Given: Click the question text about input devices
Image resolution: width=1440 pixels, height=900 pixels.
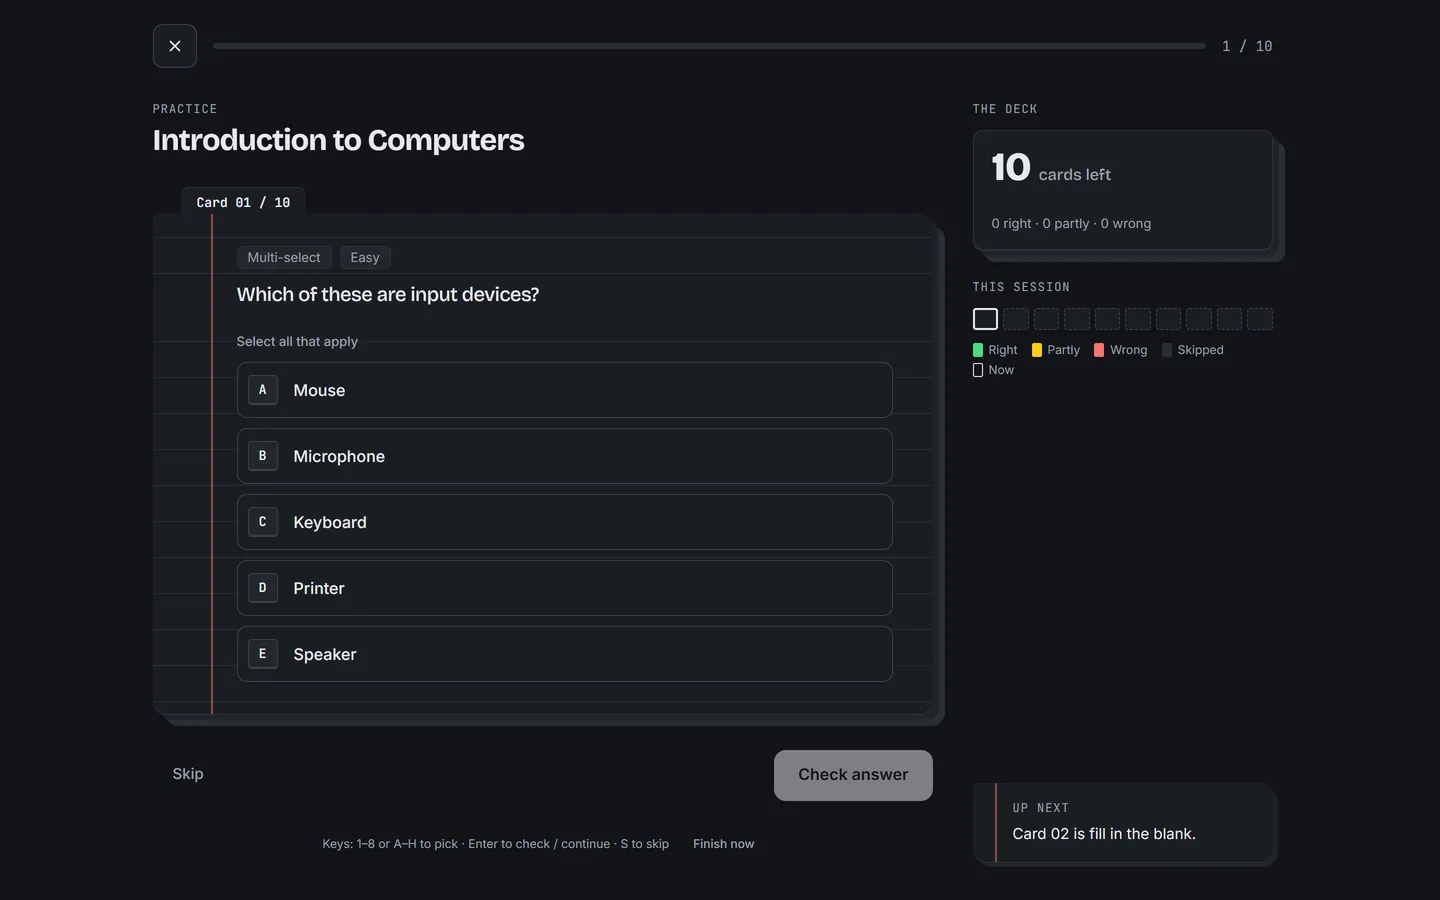Looking at the screenshot, I should [388, 294].
